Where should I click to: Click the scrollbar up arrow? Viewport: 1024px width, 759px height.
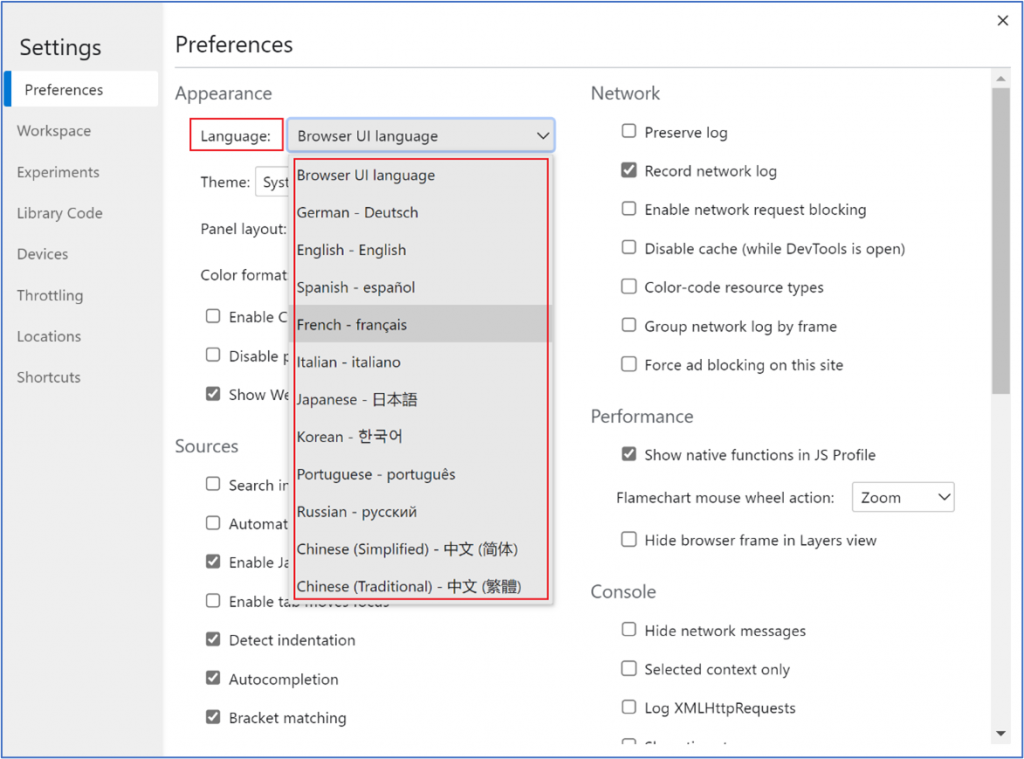1001,78
